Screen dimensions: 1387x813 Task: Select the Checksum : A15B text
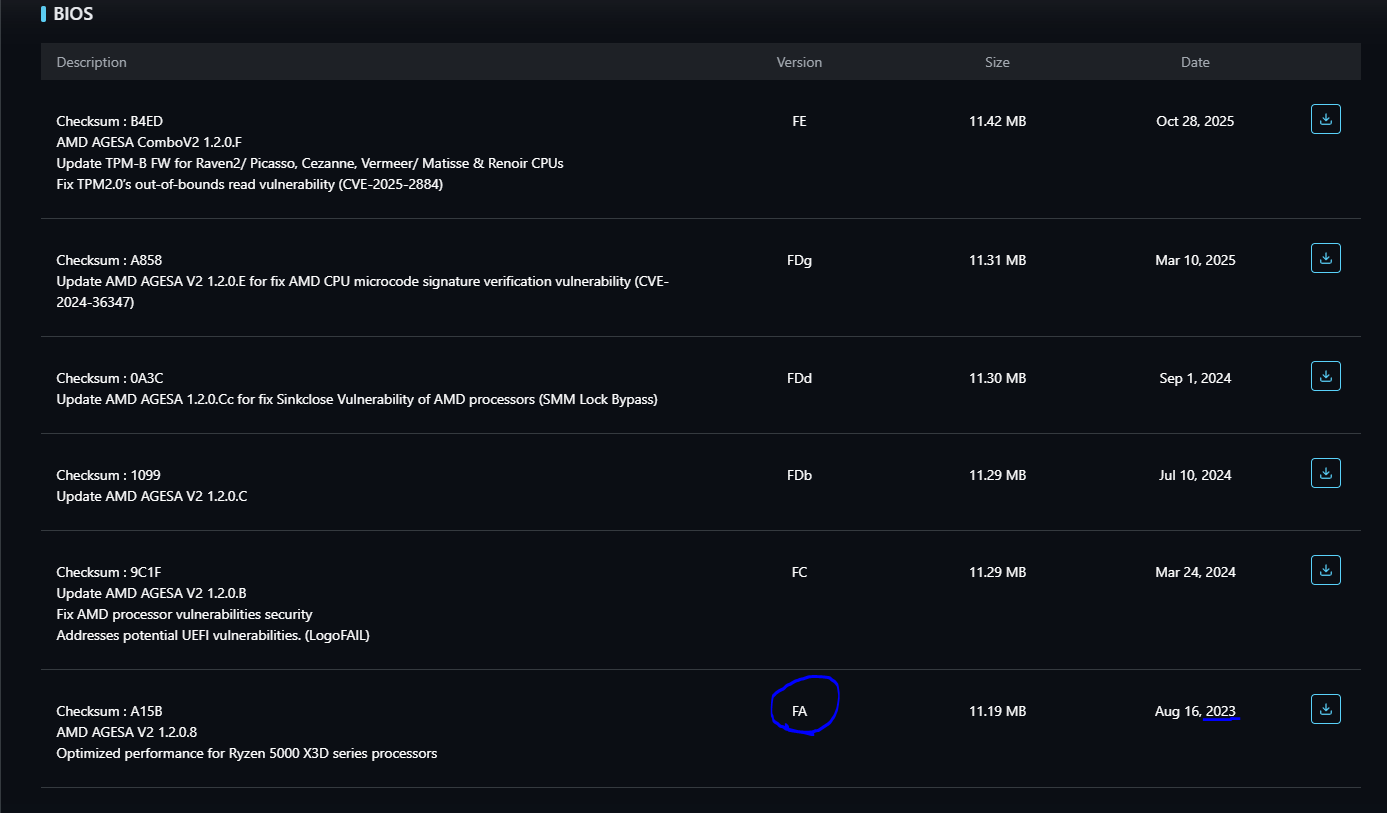tap(109, 711)
